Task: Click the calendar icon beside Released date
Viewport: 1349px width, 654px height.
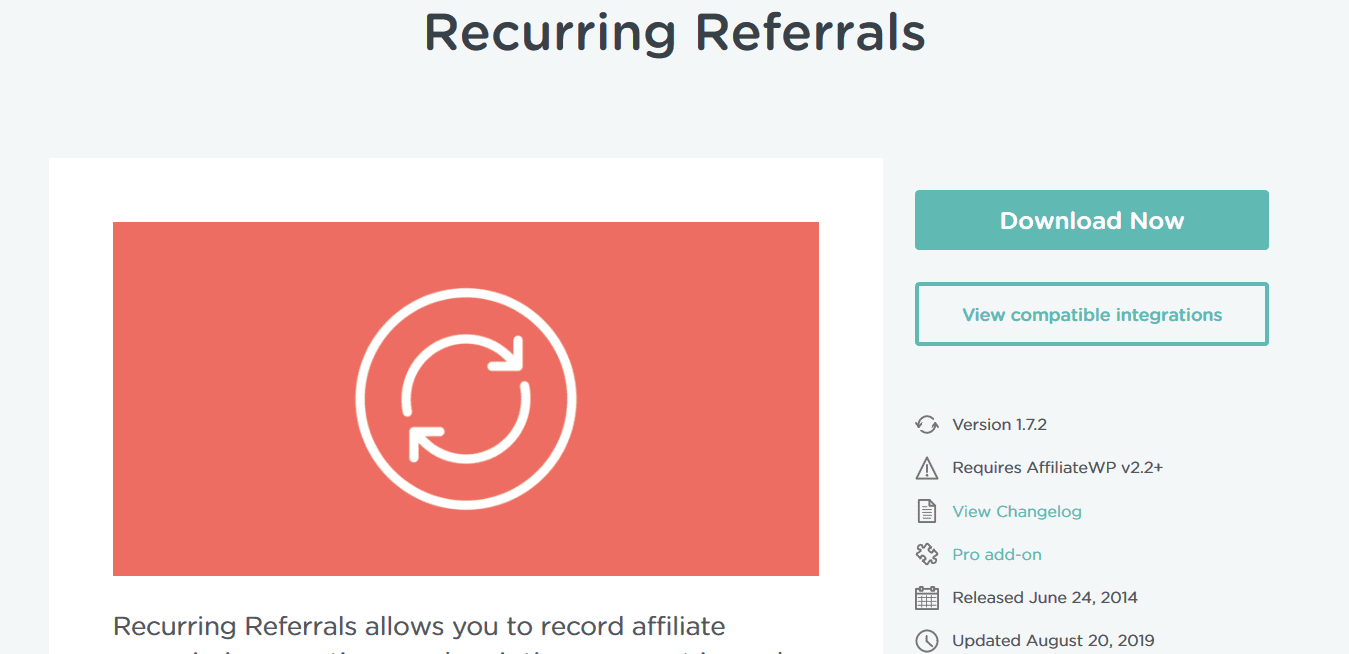Action: pos(927,598)
